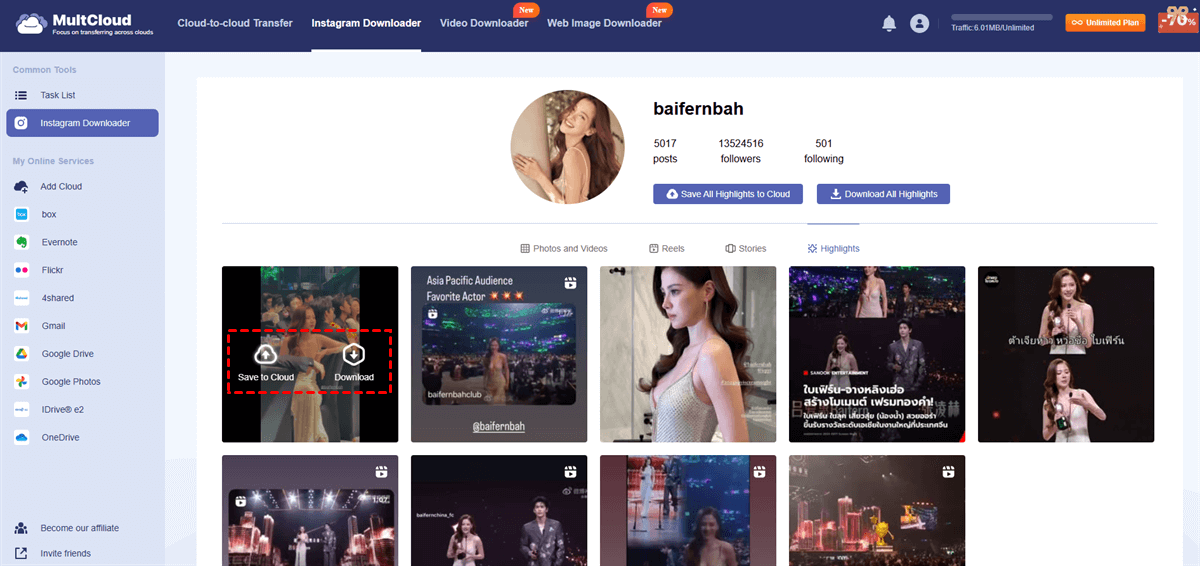
Task: Select the Google Photos service label
Action: click(71, 382)
